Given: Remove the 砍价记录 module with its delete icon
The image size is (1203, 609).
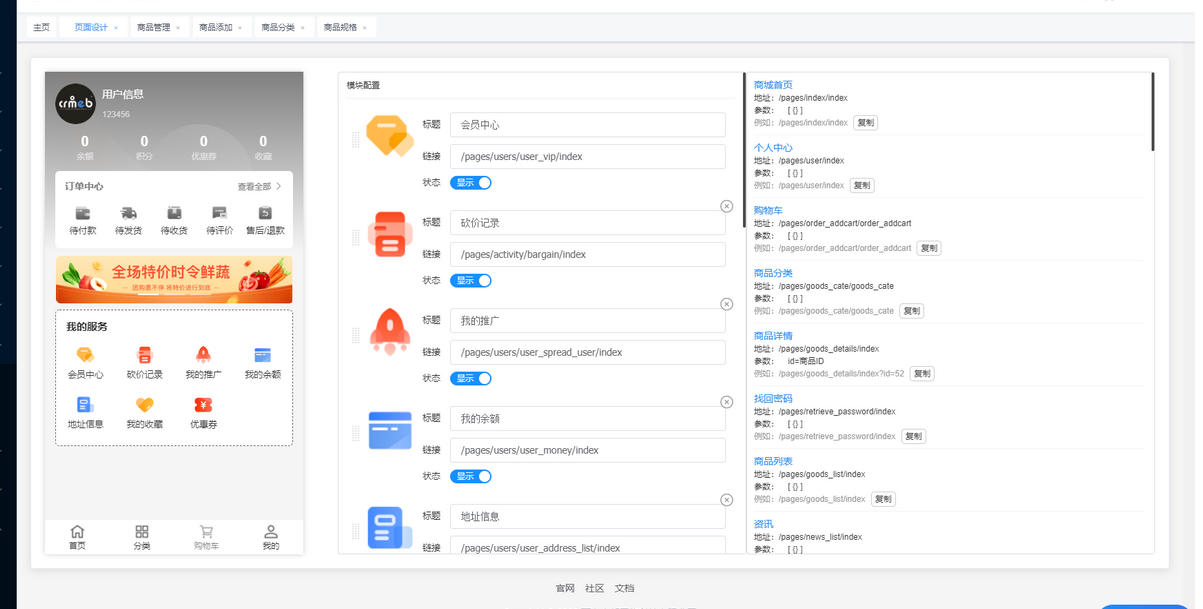Looking at the screenshot, I should 726,206.
